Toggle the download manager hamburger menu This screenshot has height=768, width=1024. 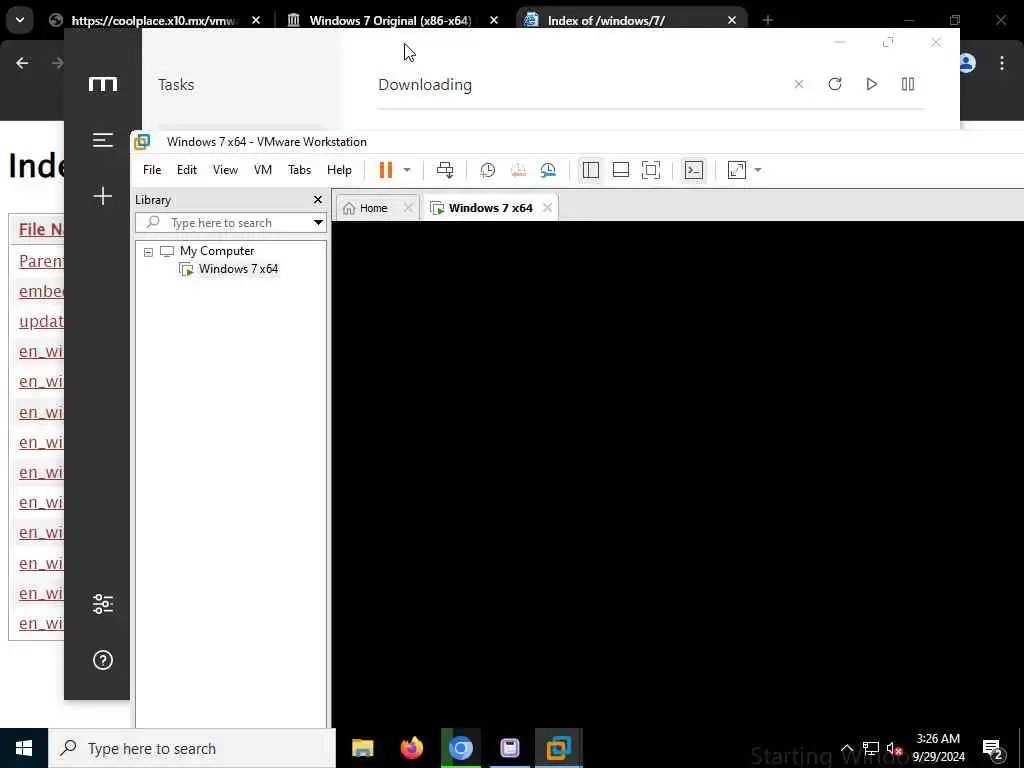coord(103,140)
